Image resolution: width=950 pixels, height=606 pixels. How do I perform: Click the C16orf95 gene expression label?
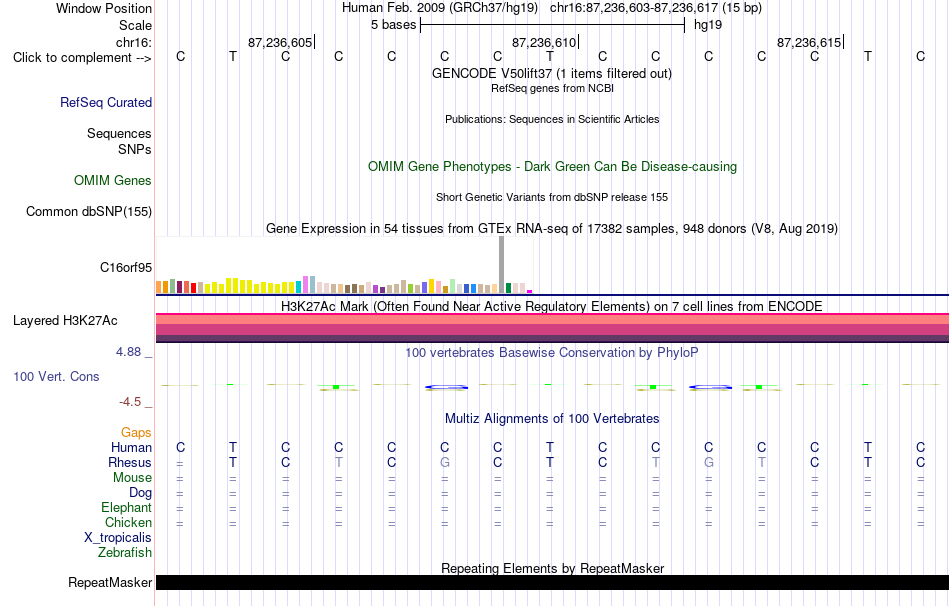click(125, 267)
